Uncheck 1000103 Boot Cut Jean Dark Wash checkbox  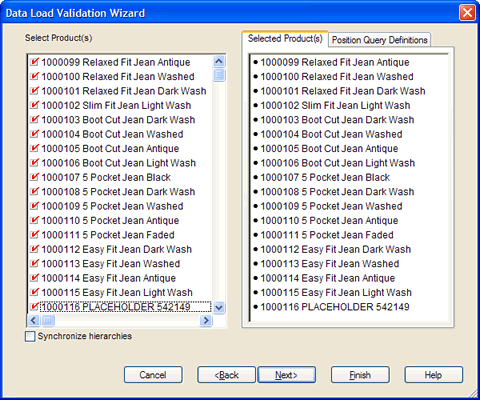pyautogui.click(x=34, y=119)
